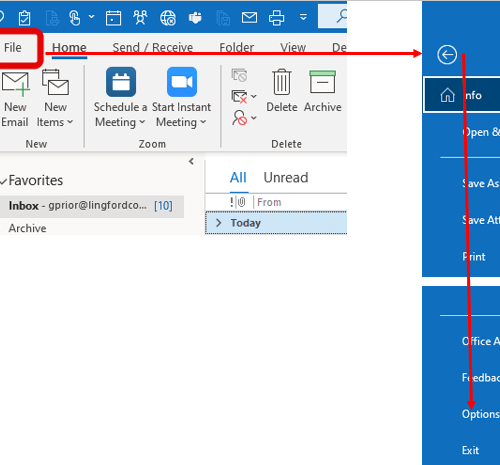Open Options in the File menu
The width and height of the screenshot is (500, 465).
coord(481,414)
